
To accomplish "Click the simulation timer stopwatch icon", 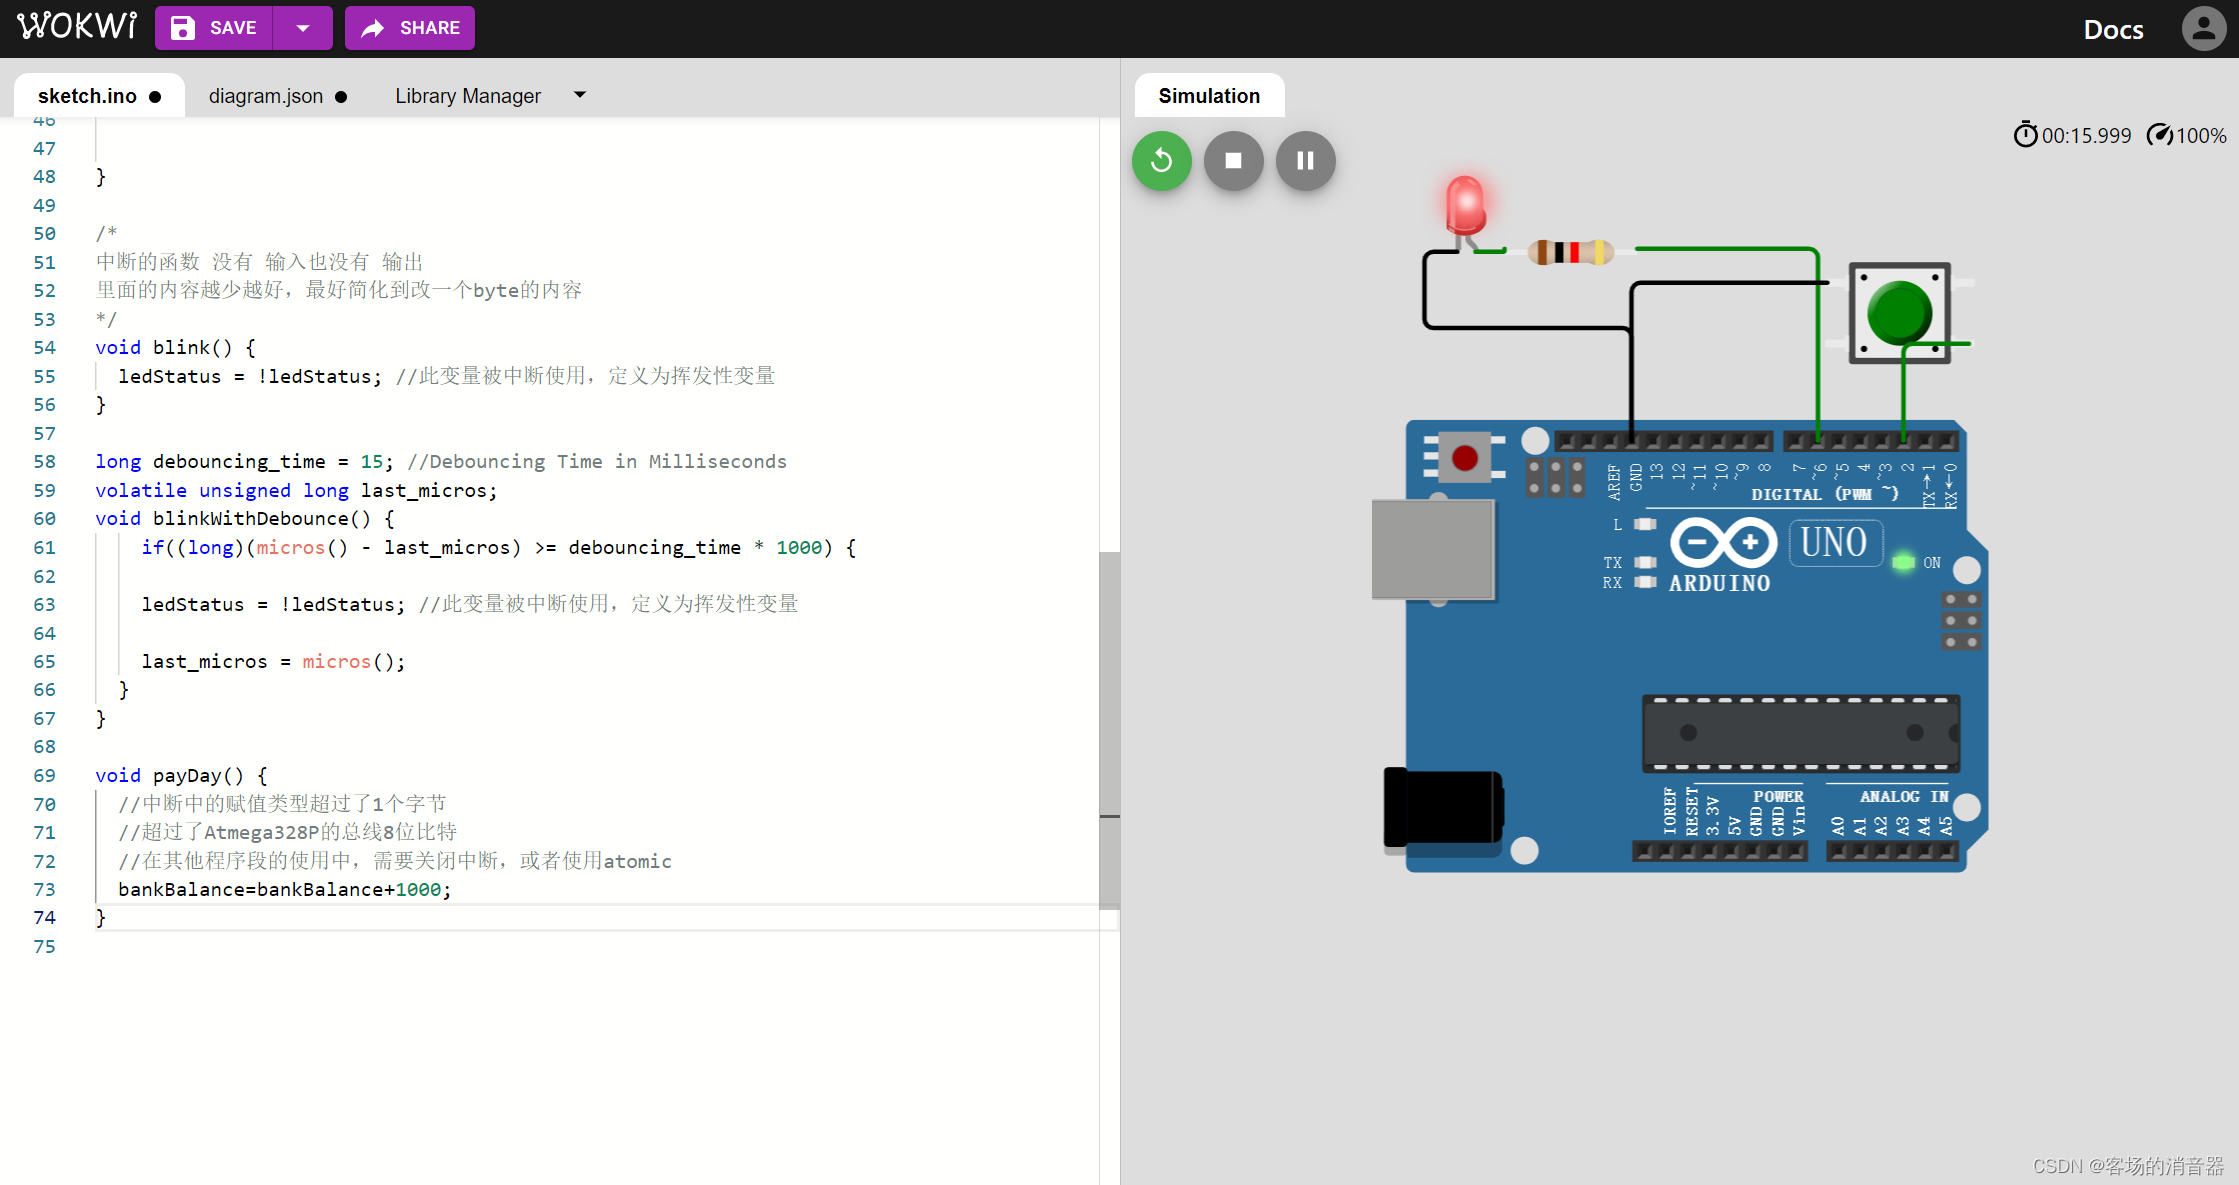I will click(x=2025, y=135).
